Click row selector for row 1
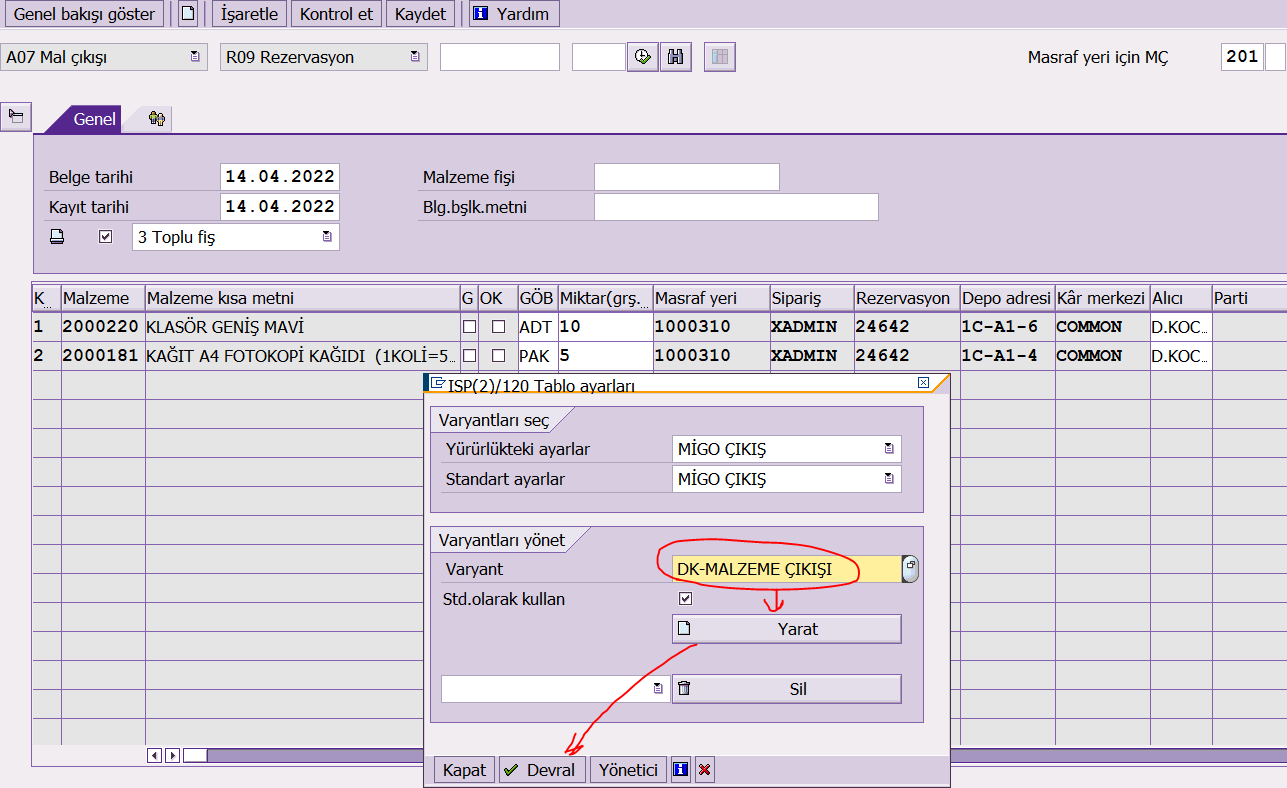The width and height of the screenshot is (1287, 788). click(46, 326)
